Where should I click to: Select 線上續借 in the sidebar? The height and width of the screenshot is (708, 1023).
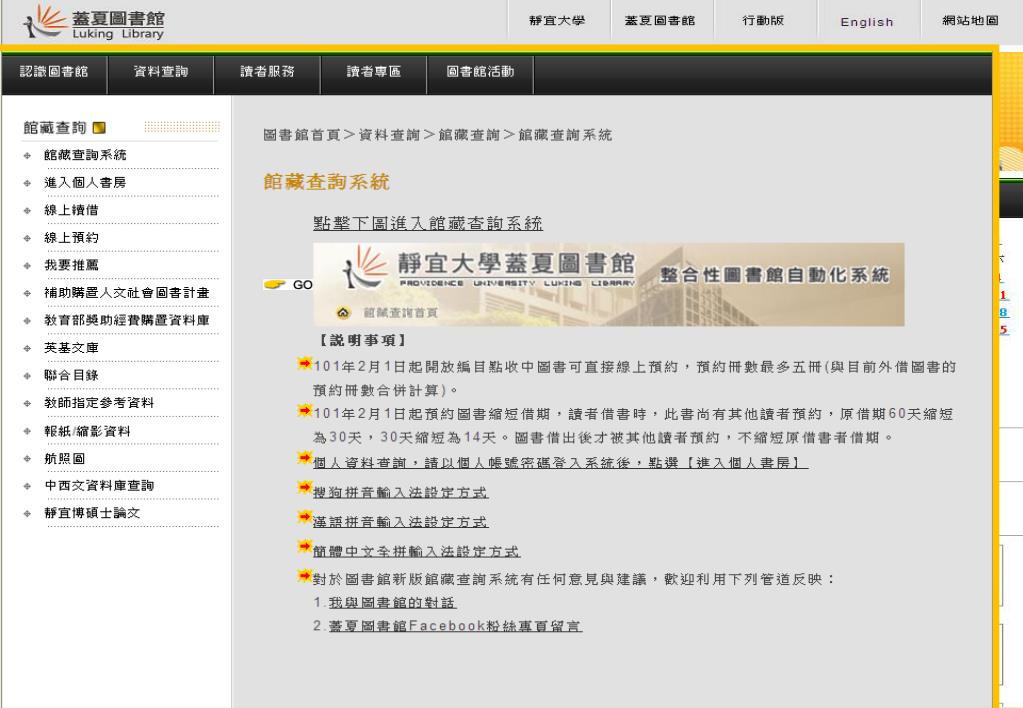(71, 210)
